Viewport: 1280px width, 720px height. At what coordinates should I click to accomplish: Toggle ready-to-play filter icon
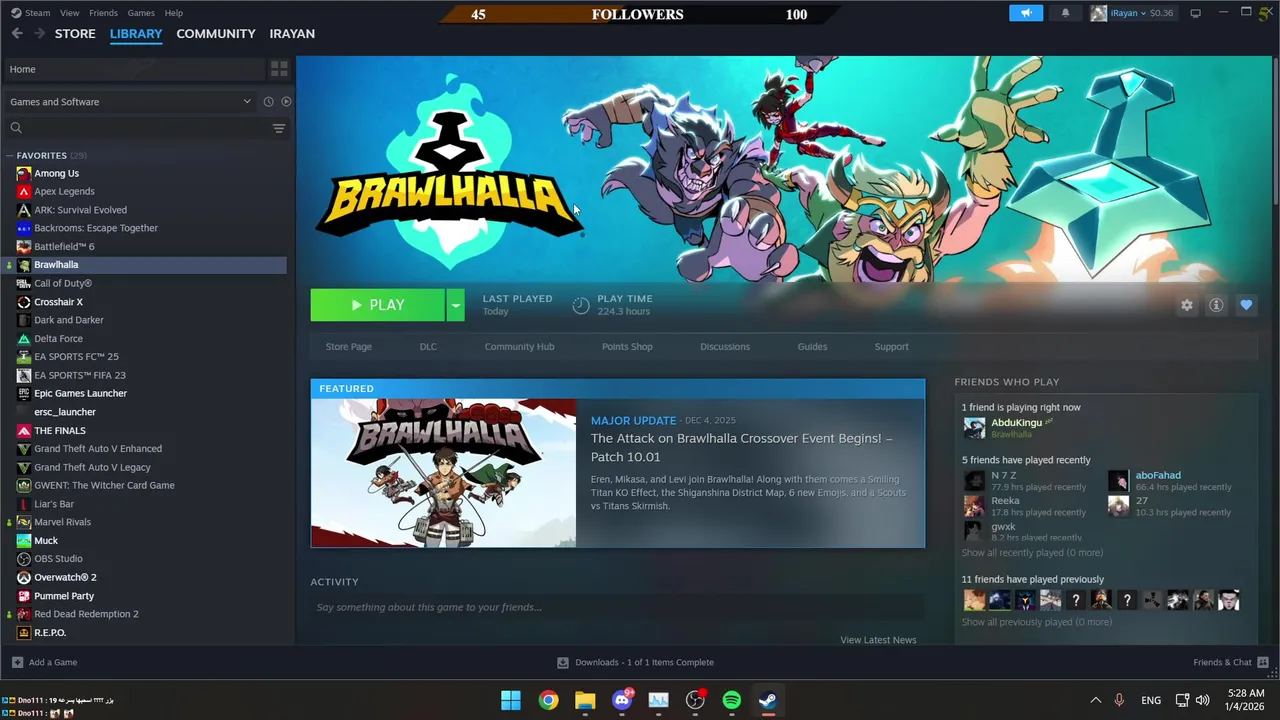point(286,102)
